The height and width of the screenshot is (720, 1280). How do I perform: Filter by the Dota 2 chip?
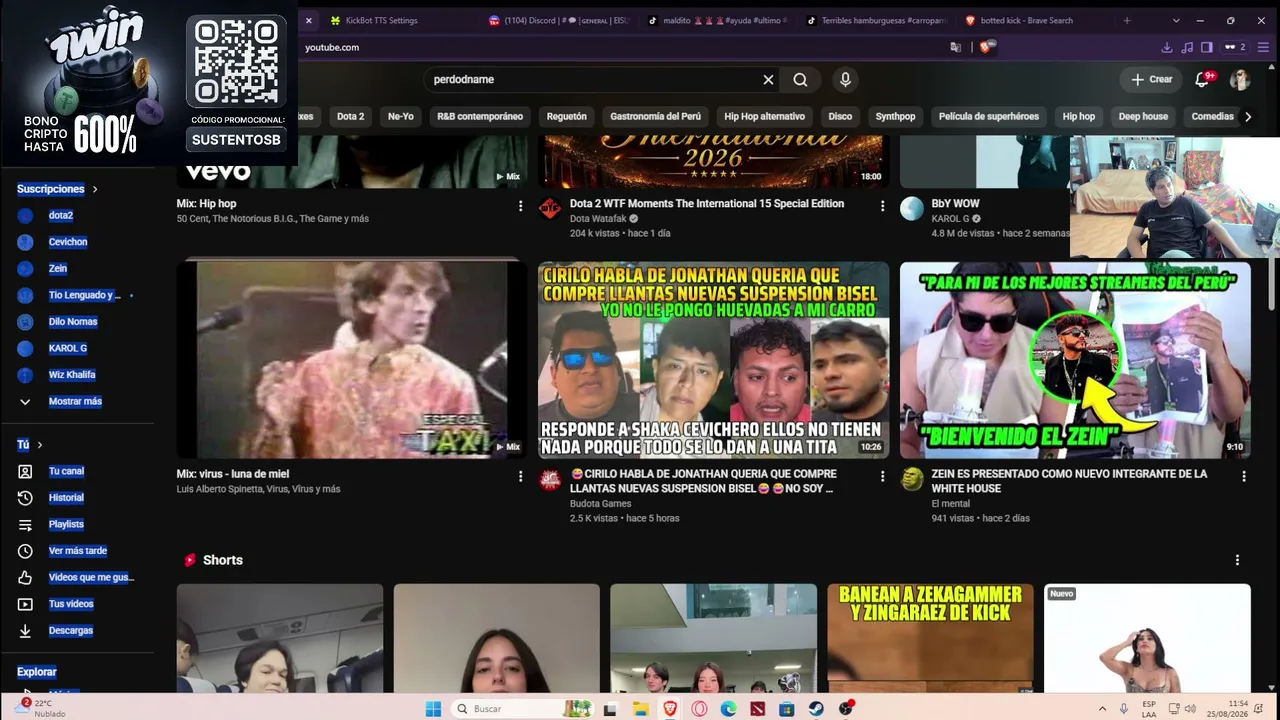click(350, 116)
